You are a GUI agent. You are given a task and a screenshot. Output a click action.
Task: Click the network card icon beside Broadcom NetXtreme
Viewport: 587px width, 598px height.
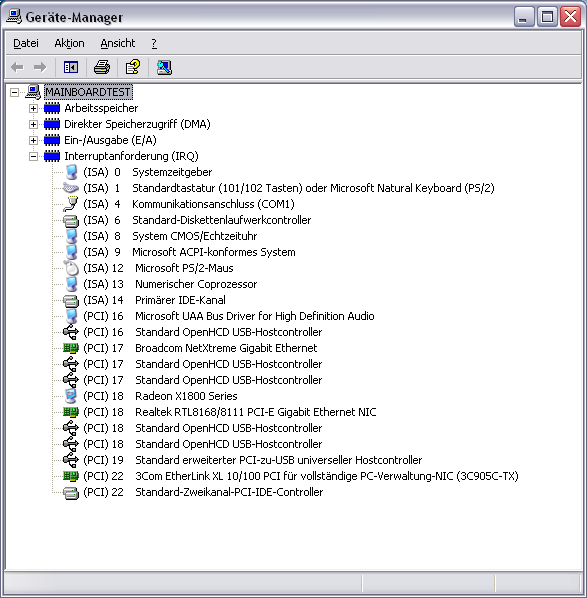(x=71, y=348)
